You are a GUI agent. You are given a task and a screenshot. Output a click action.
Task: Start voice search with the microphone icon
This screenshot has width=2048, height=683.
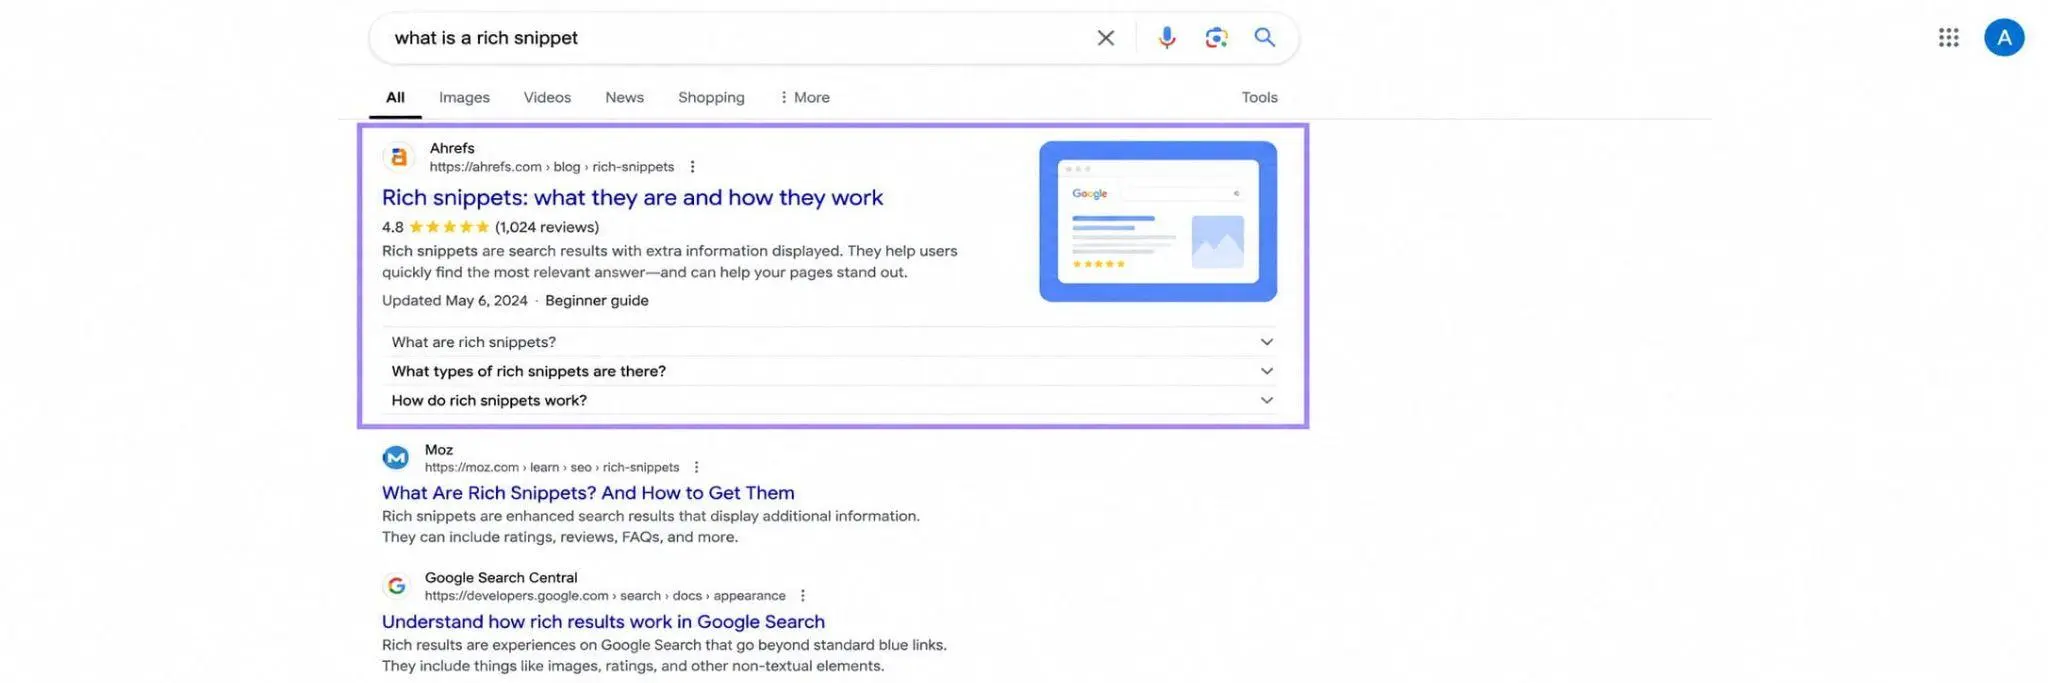(x=1166, y=38)
